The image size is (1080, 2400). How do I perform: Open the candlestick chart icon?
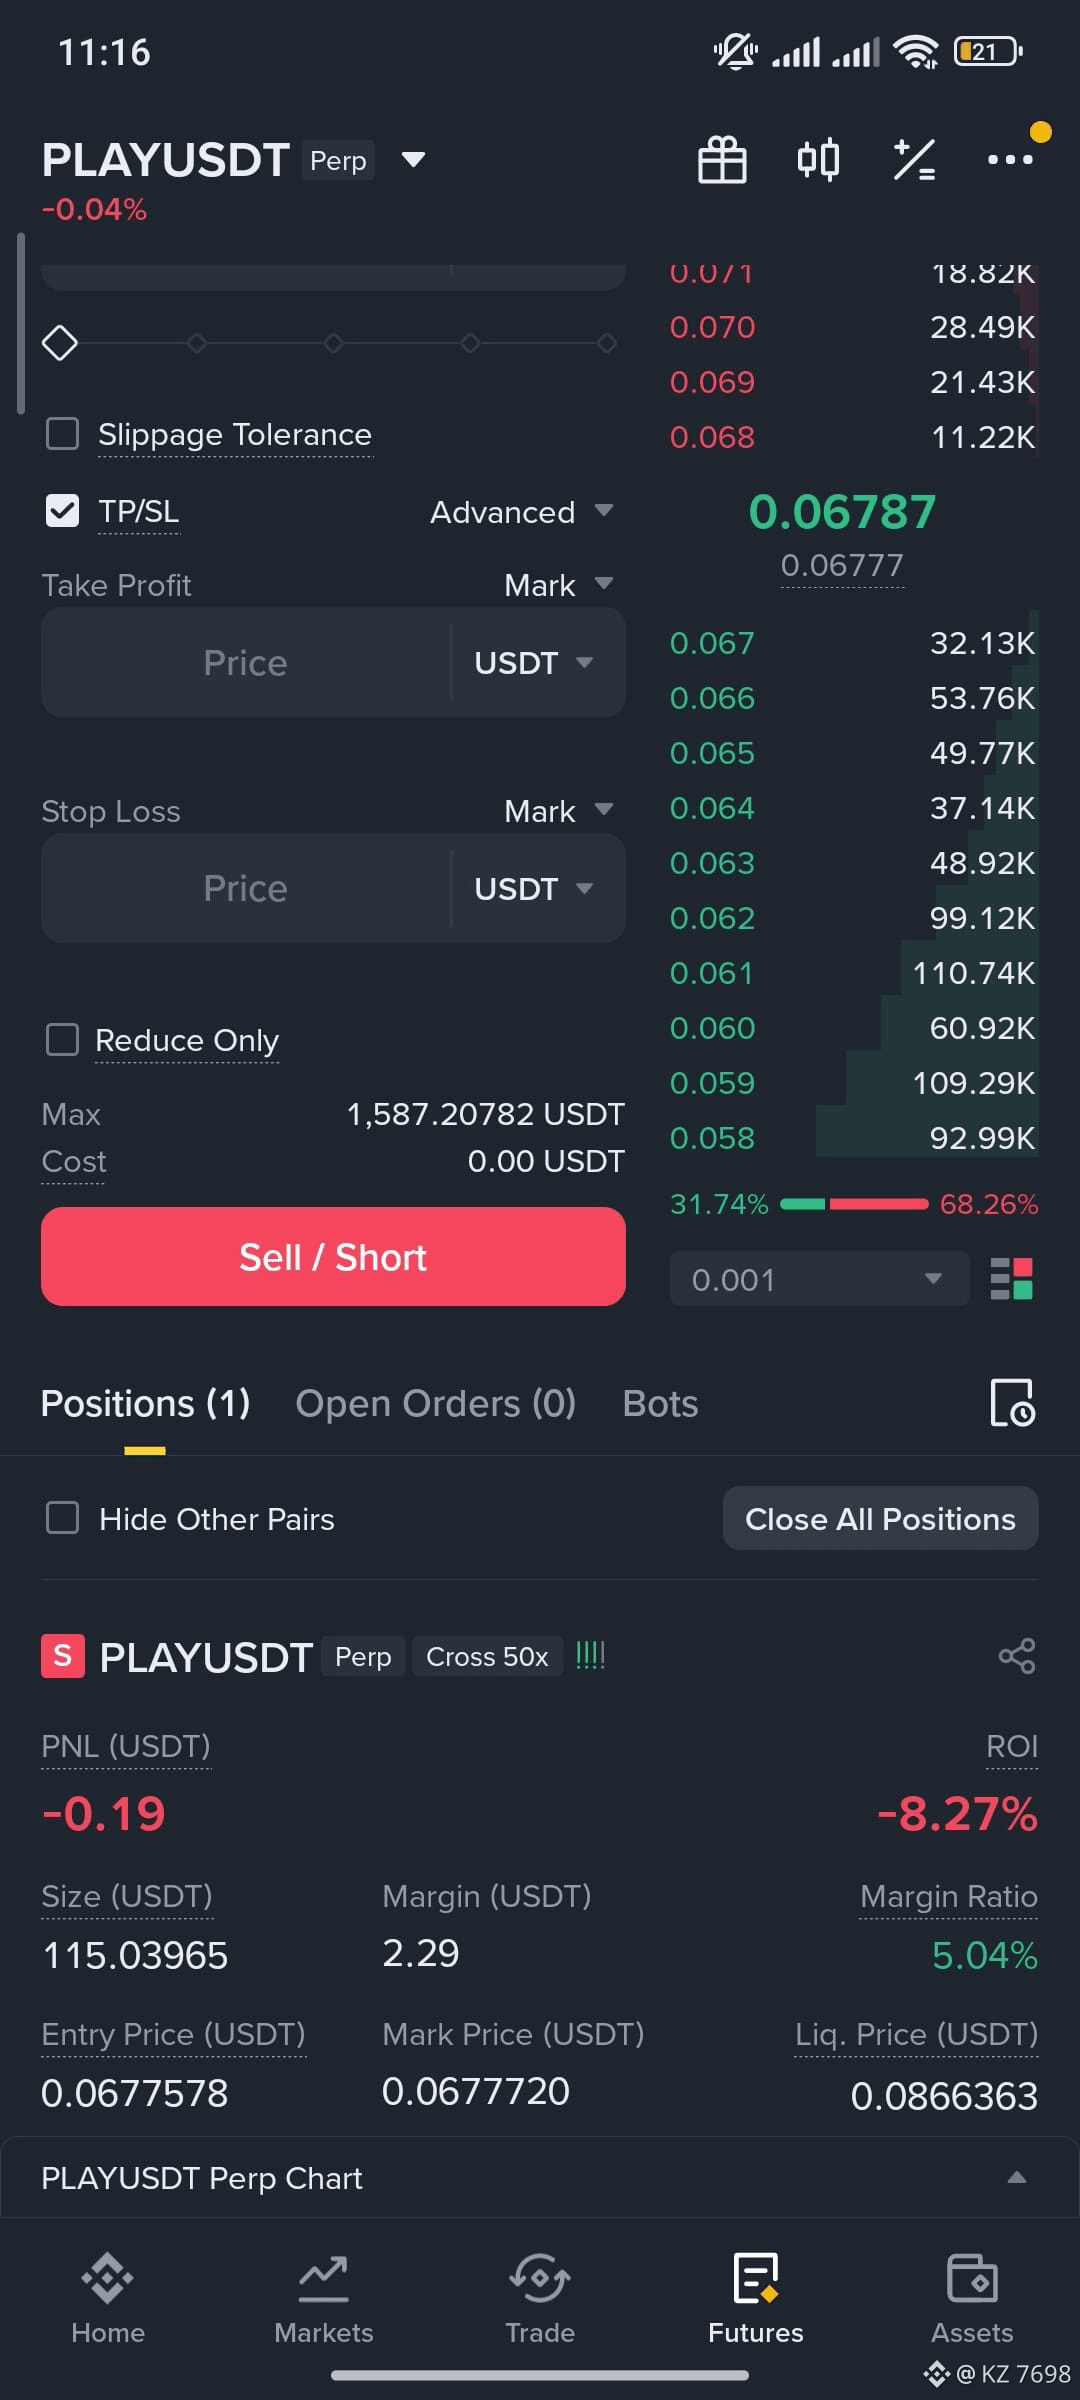coord(818,160)
